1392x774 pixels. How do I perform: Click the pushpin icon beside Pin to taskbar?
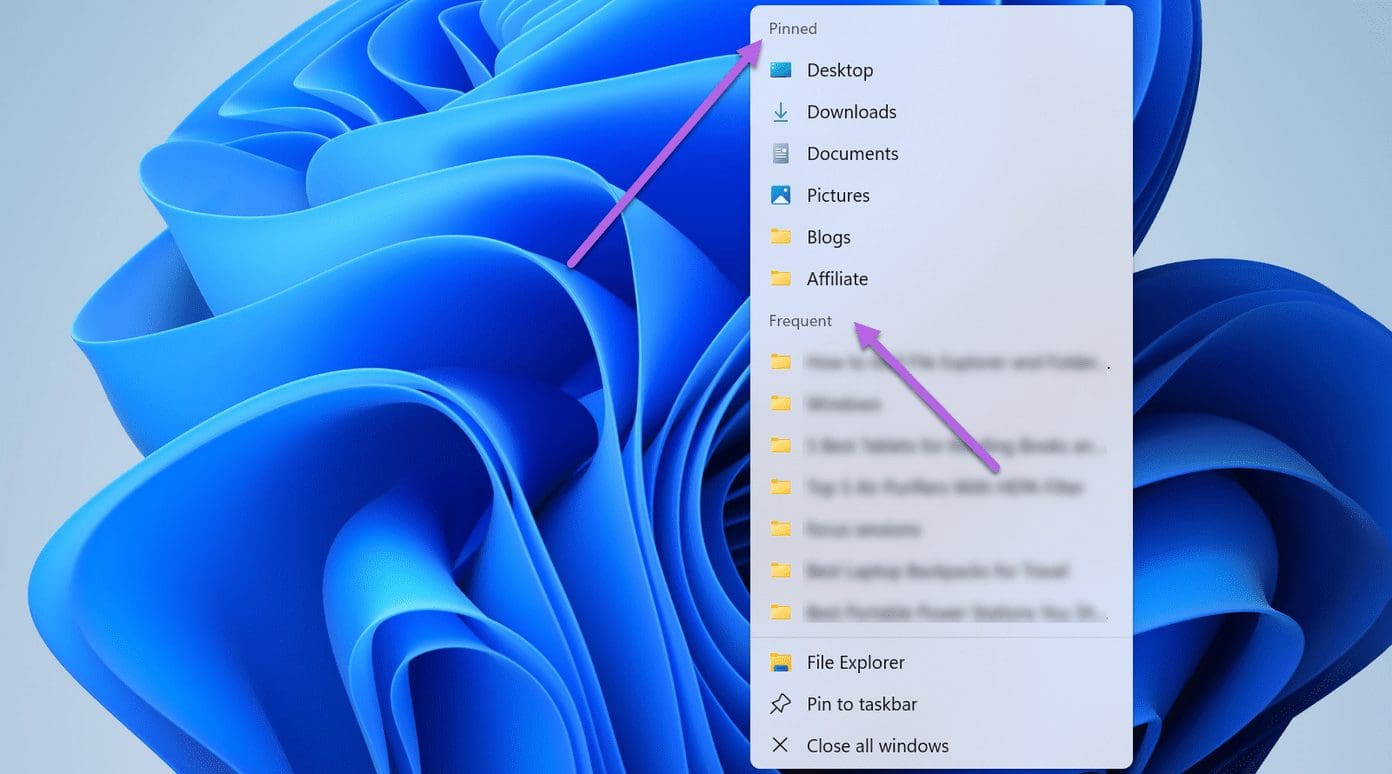tap(781, 703)
